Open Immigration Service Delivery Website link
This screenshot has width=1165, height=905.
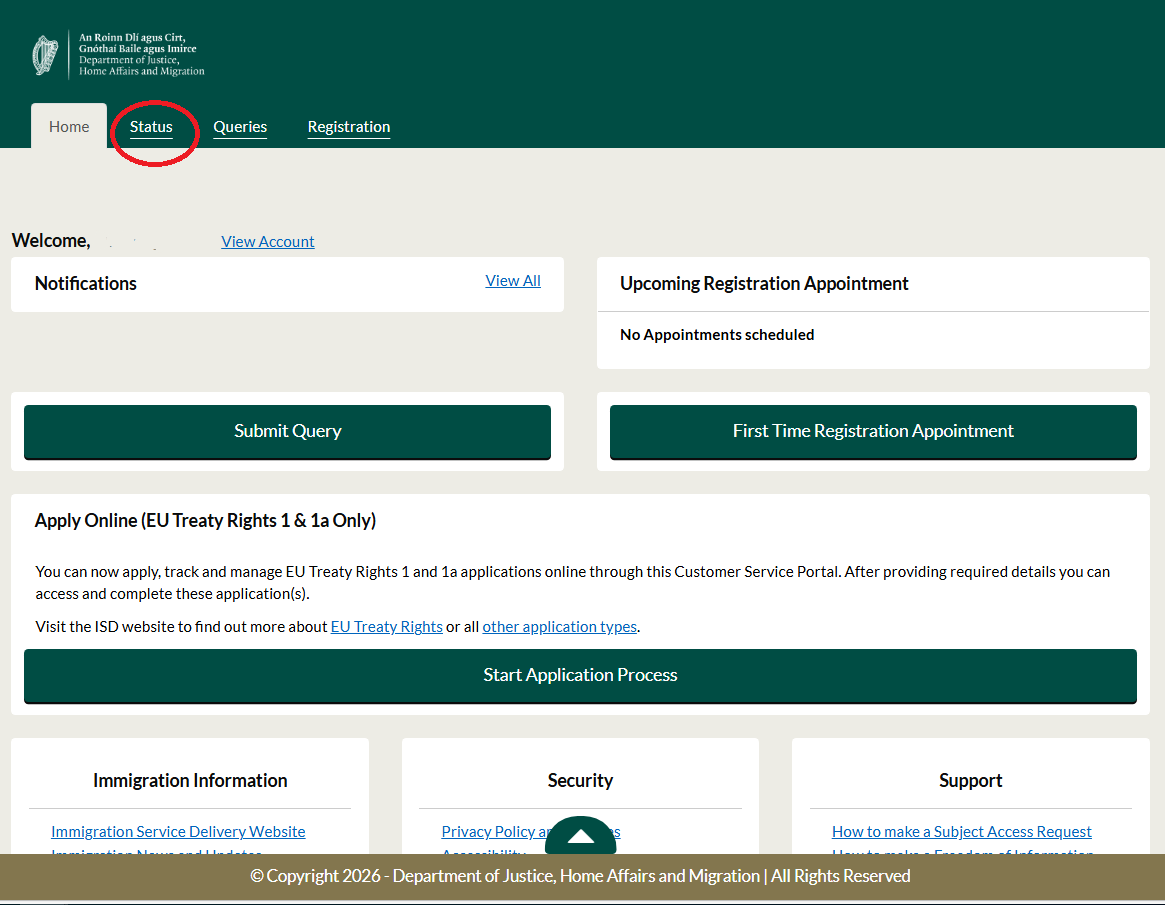click(x=178, y=831)
